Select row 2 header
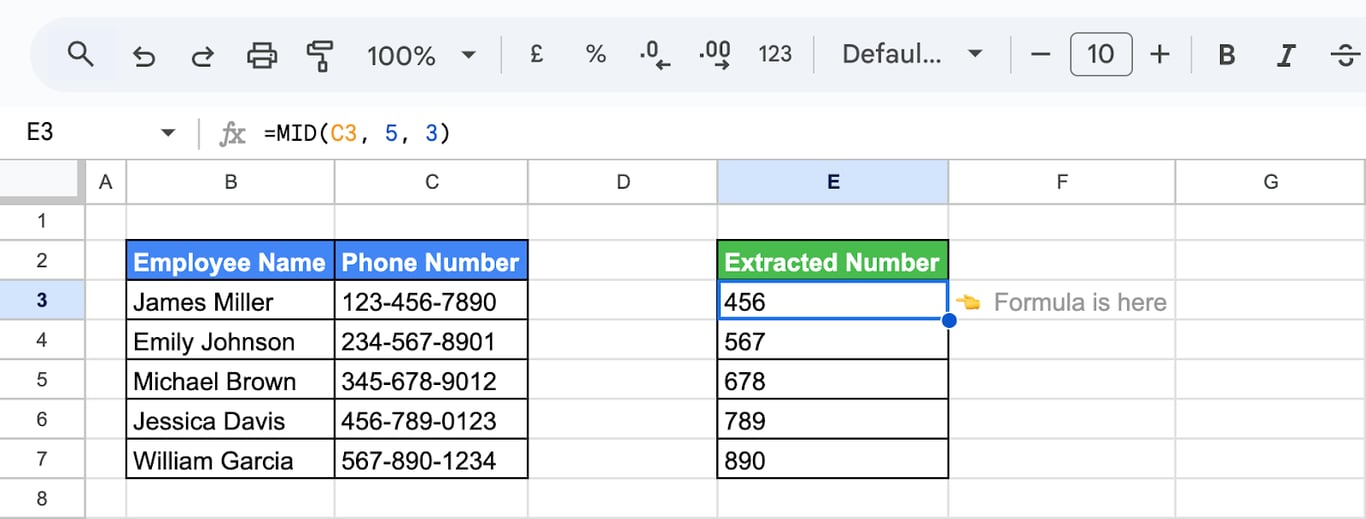The height and width of the screenshot is (519, 1366). click(41, 261)
